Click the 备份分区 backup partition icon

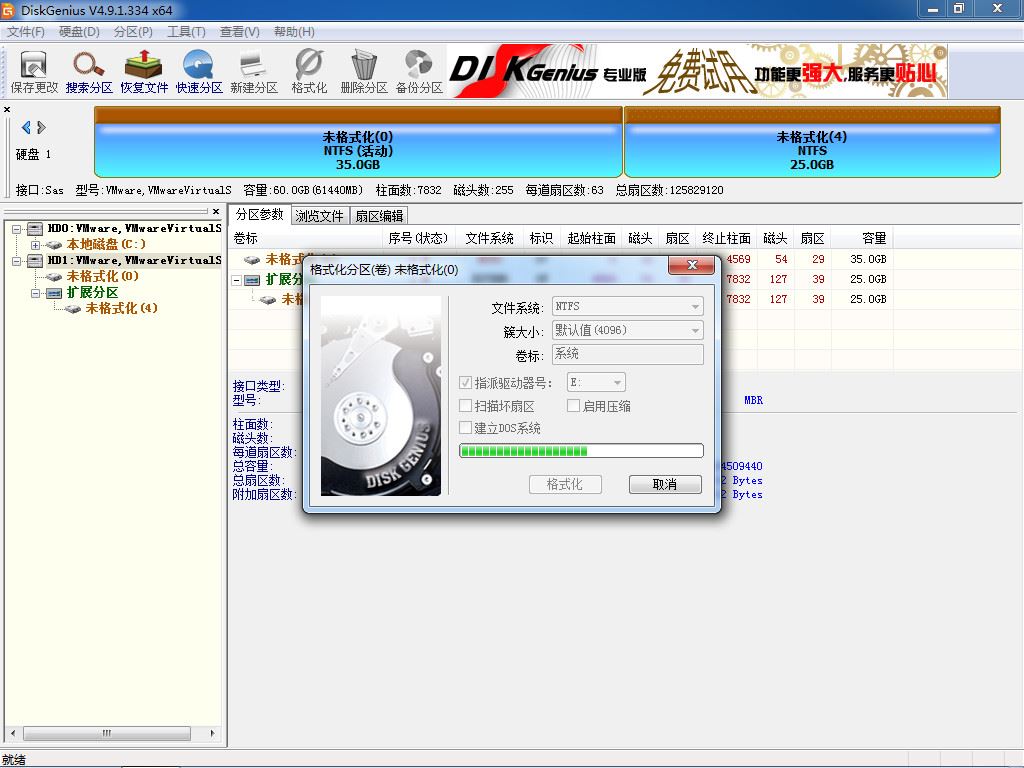click(x=419, y=72)
